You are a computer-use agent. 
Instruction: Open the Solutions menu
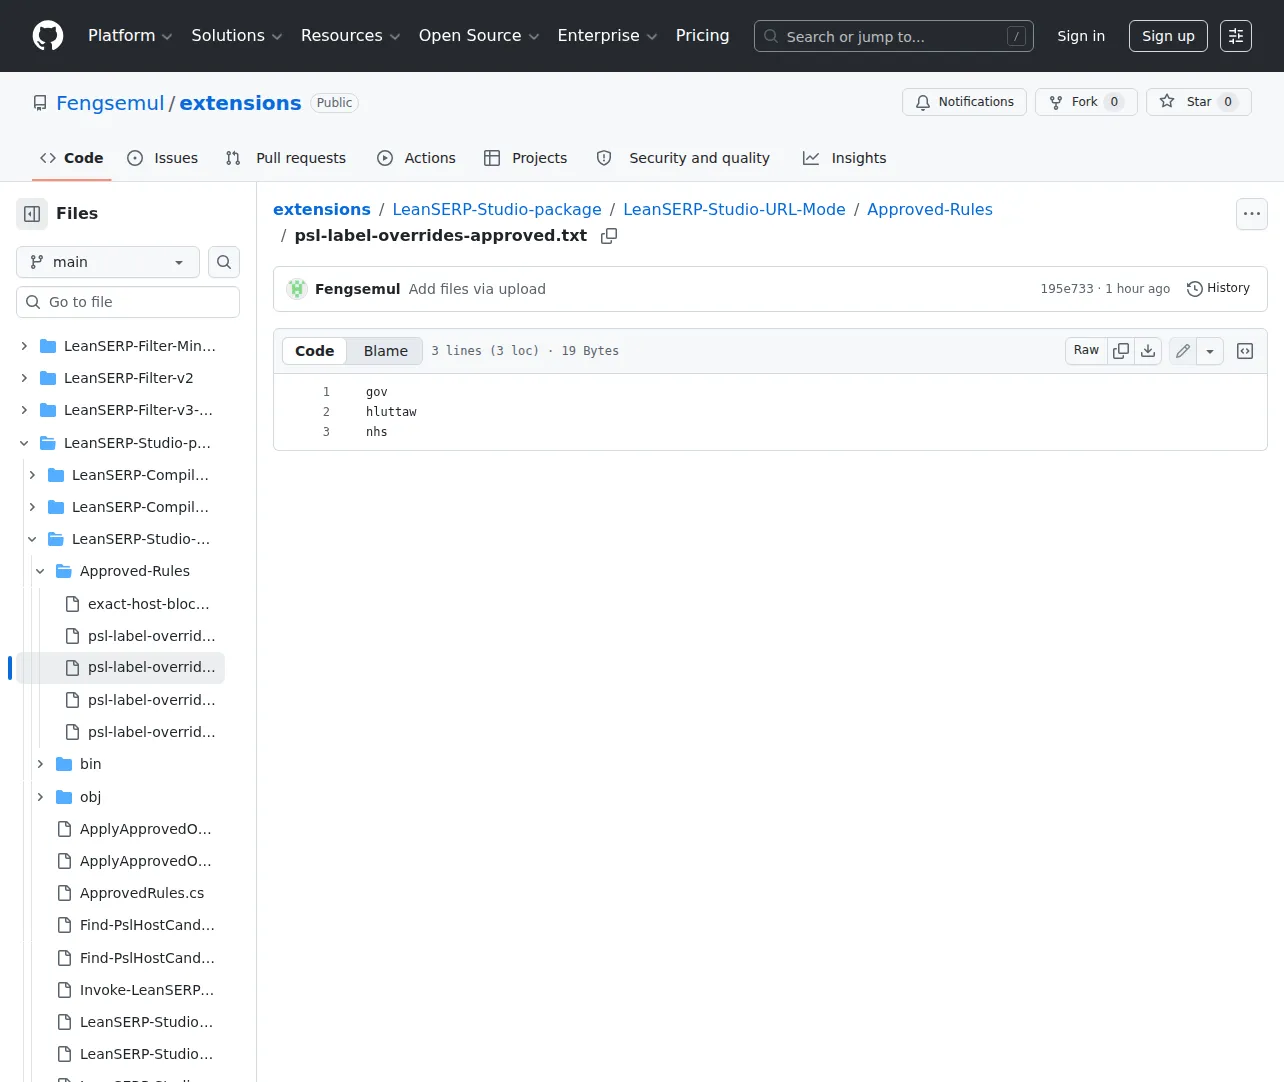[237, 36]
